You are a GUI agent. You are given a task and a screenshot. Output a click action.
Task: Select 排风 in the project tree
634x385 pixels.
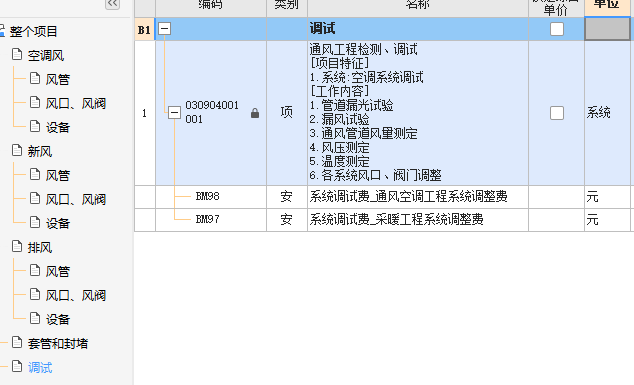pos(40,248)
